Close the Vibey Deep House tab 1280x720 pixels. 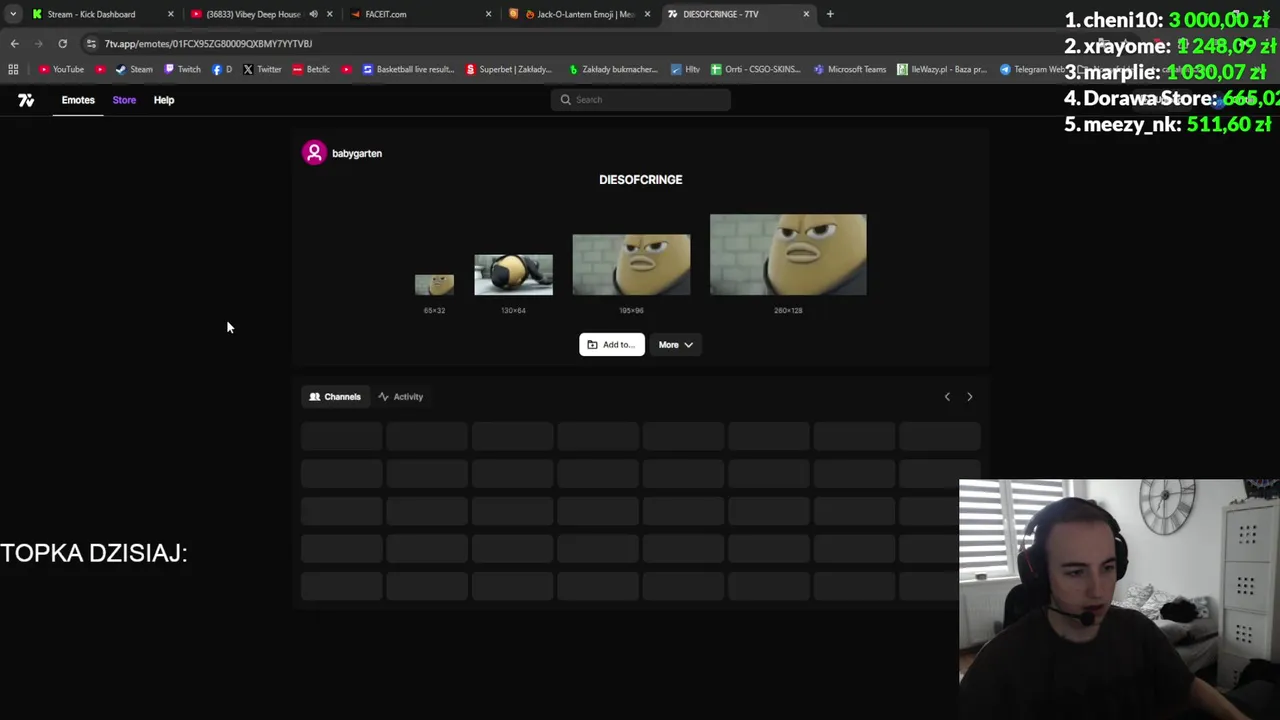[329, 14]
